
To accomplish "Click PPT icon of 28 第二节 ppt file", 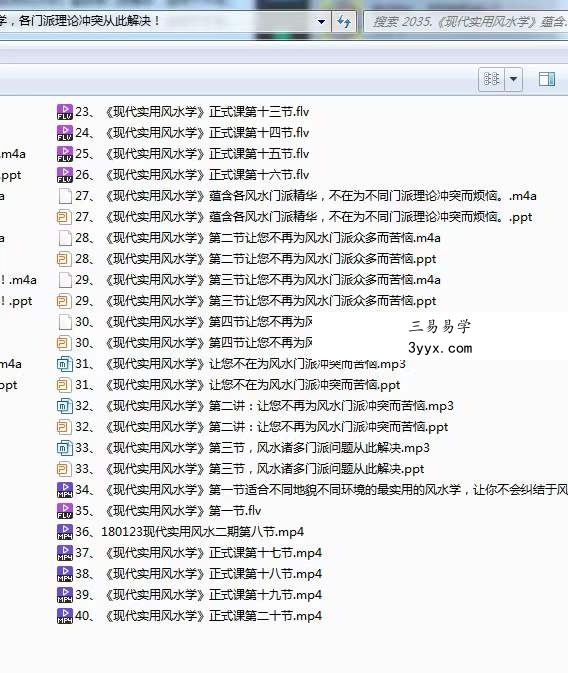I will pos(64,259).
